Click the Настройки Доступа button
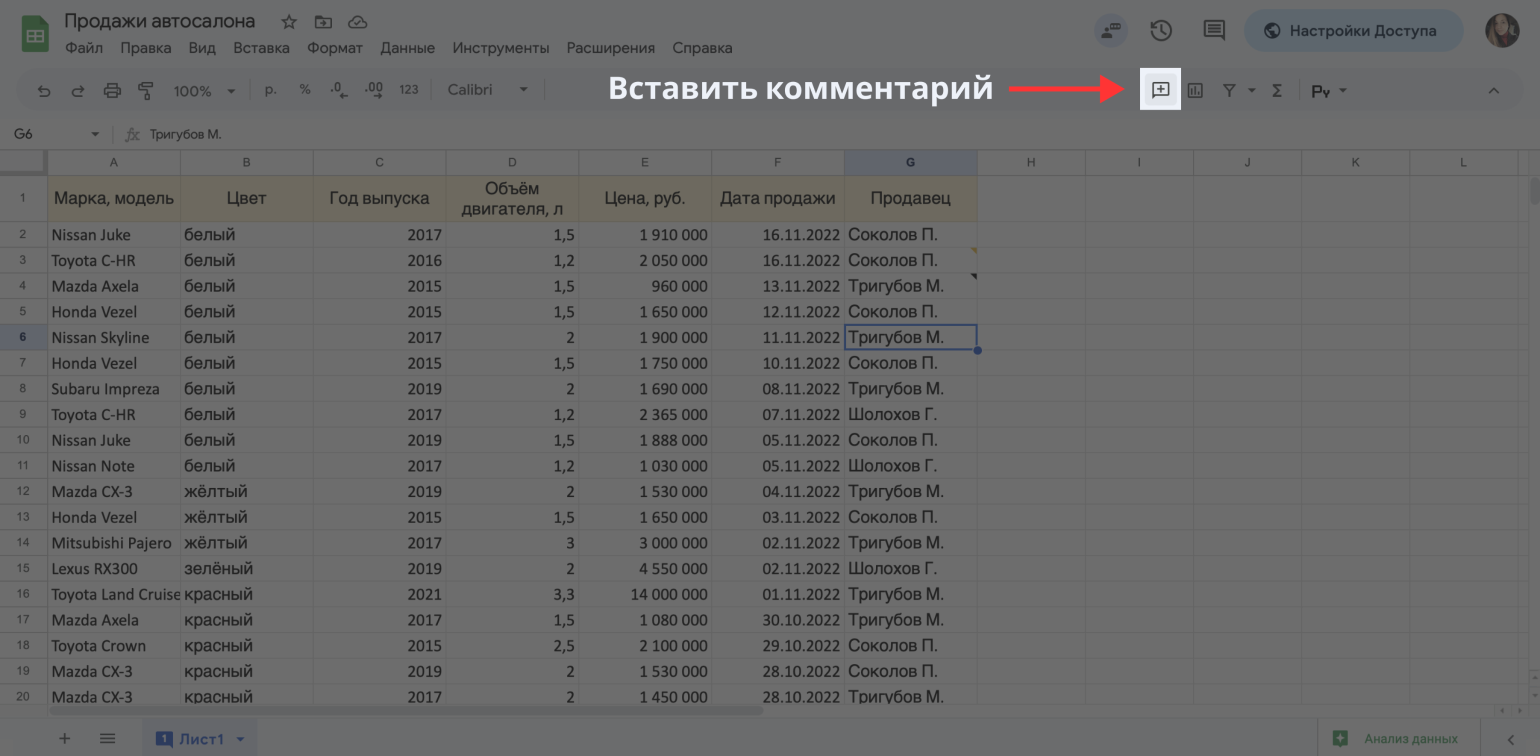The height and width of the screenshot is (756, 1540). coord(1352,31)
